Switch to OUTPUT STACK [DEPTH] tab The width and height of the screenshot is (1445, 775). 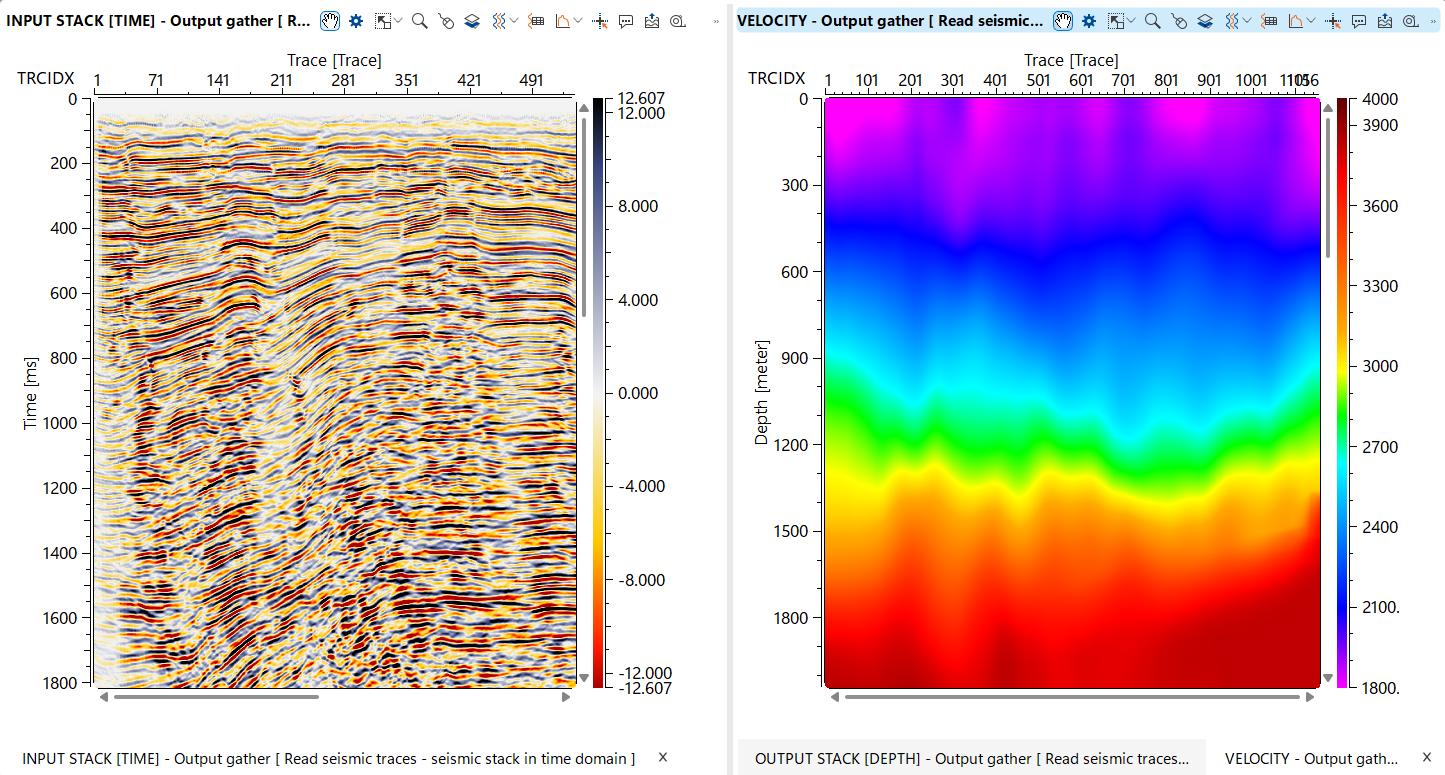coord(970,759)
